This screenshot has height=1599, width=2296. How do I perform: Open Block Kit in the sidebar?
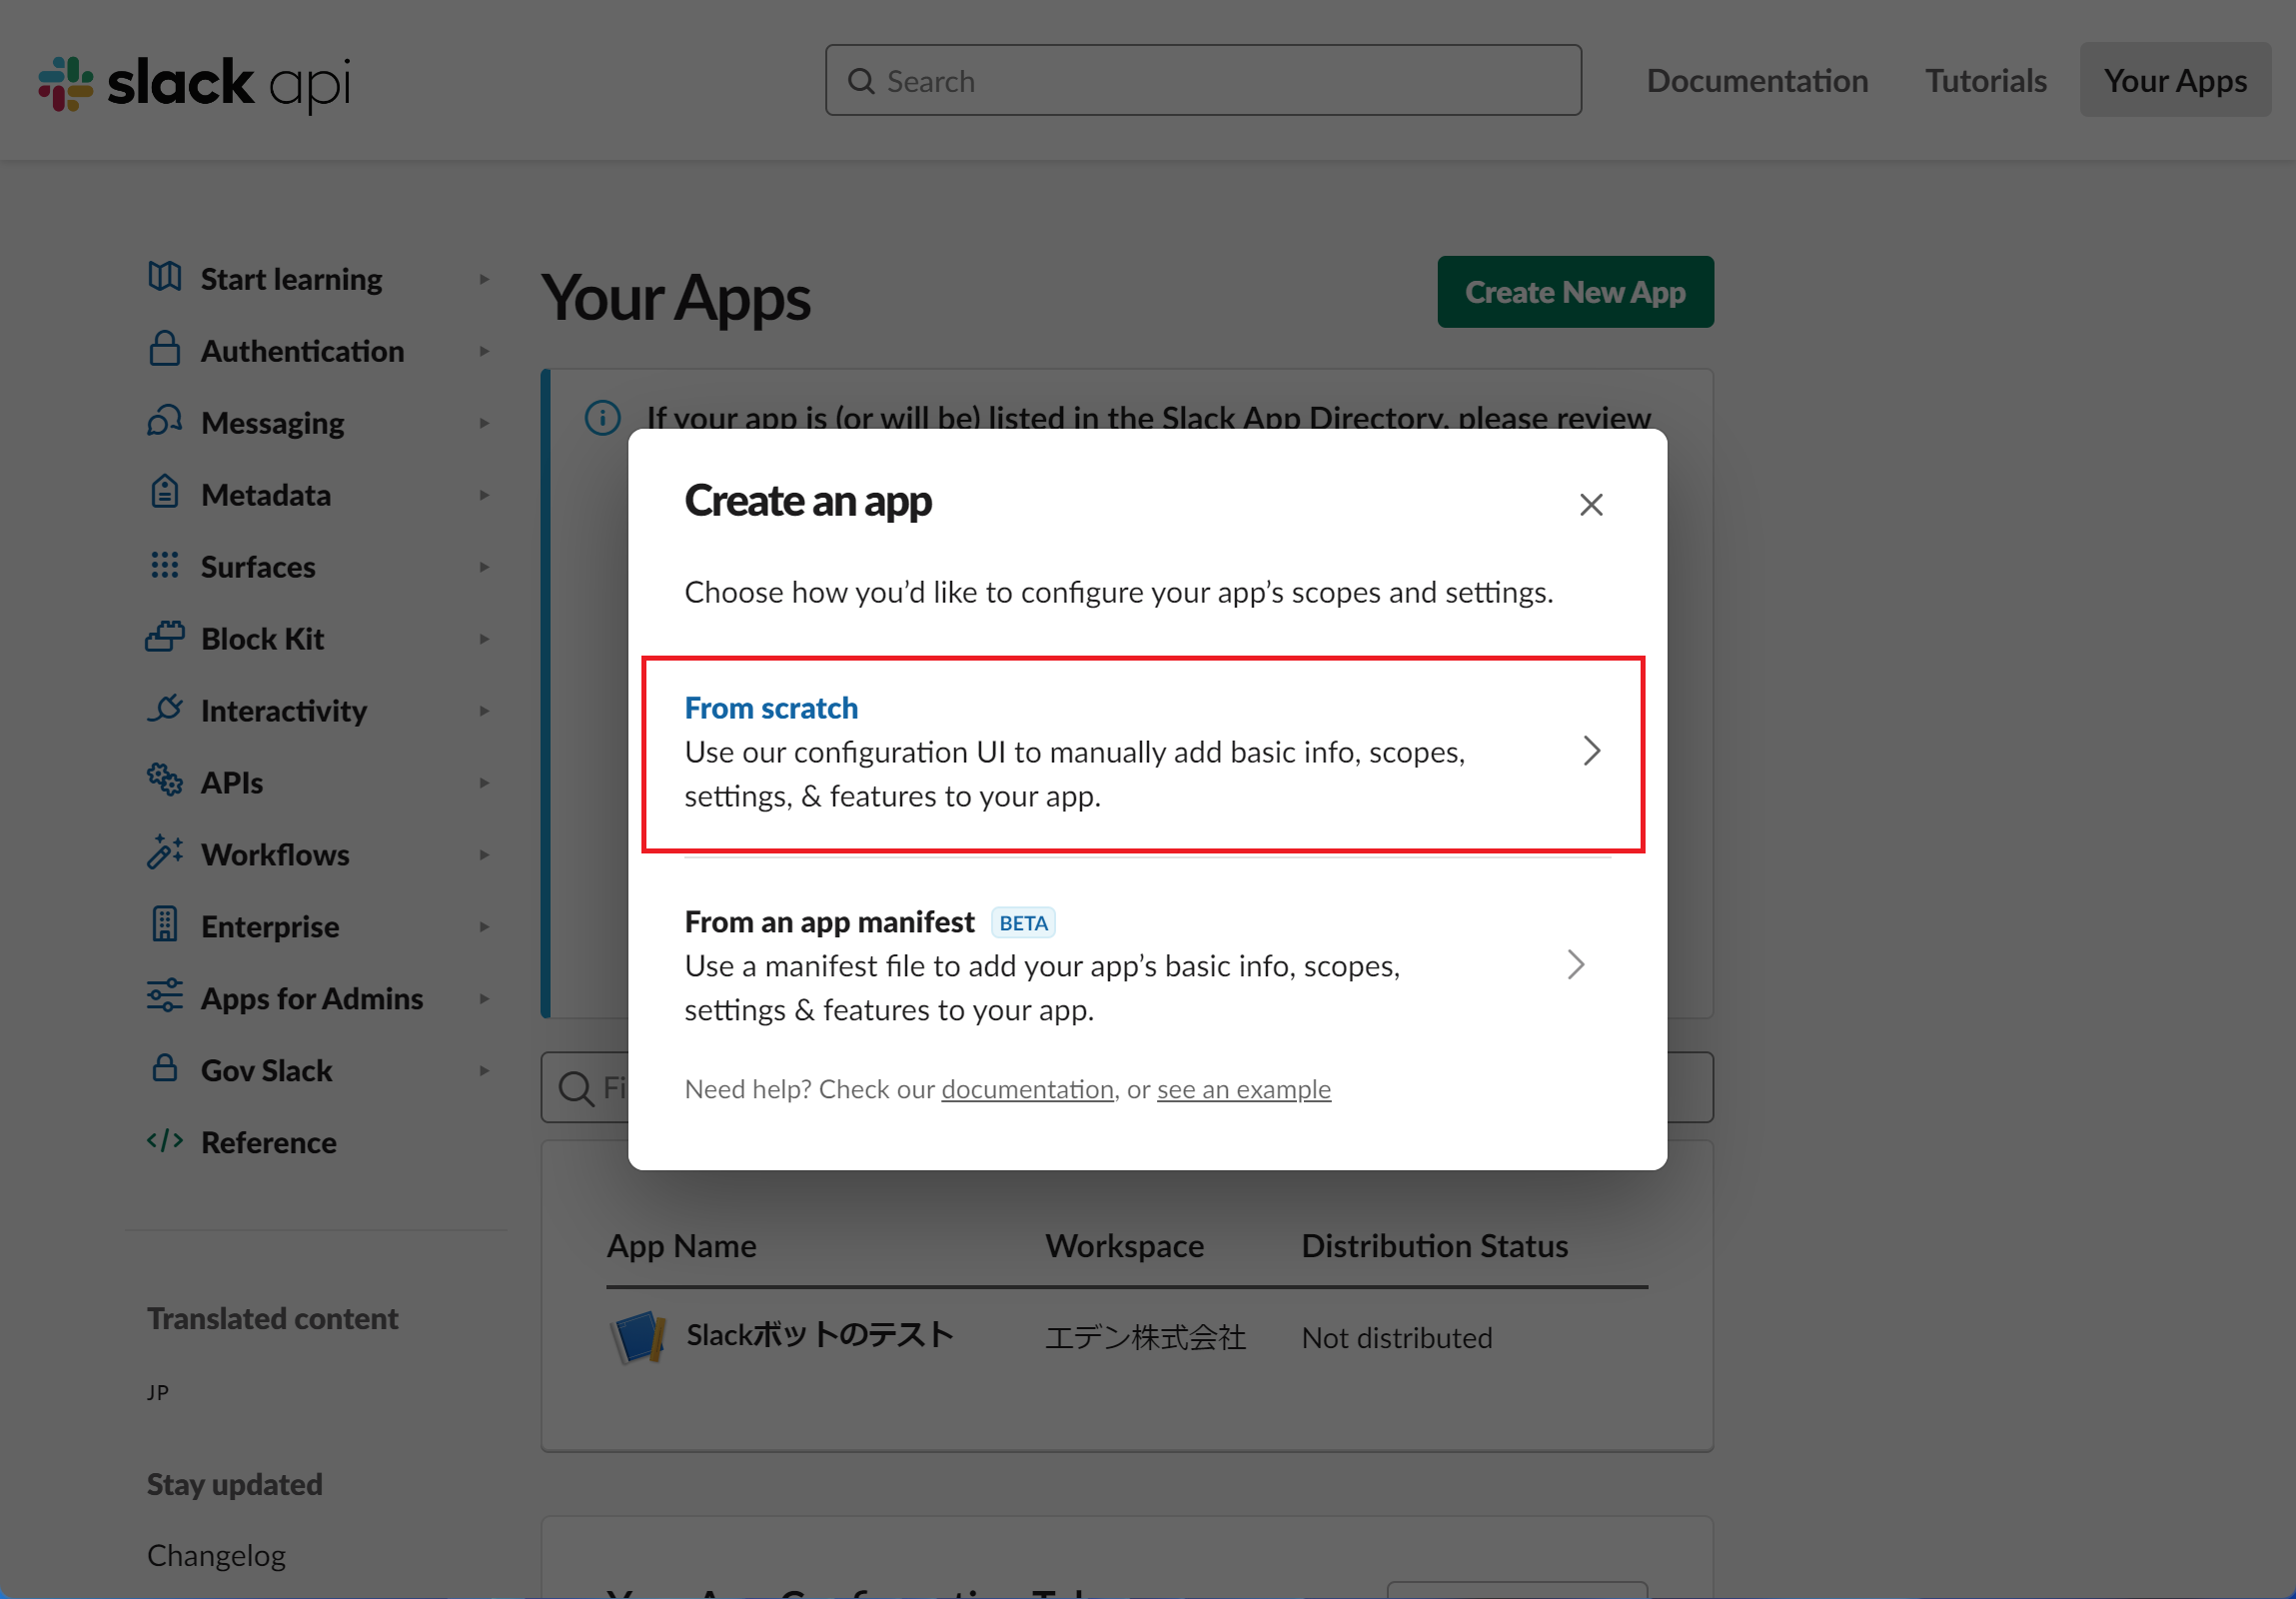(x=262, y=639)
